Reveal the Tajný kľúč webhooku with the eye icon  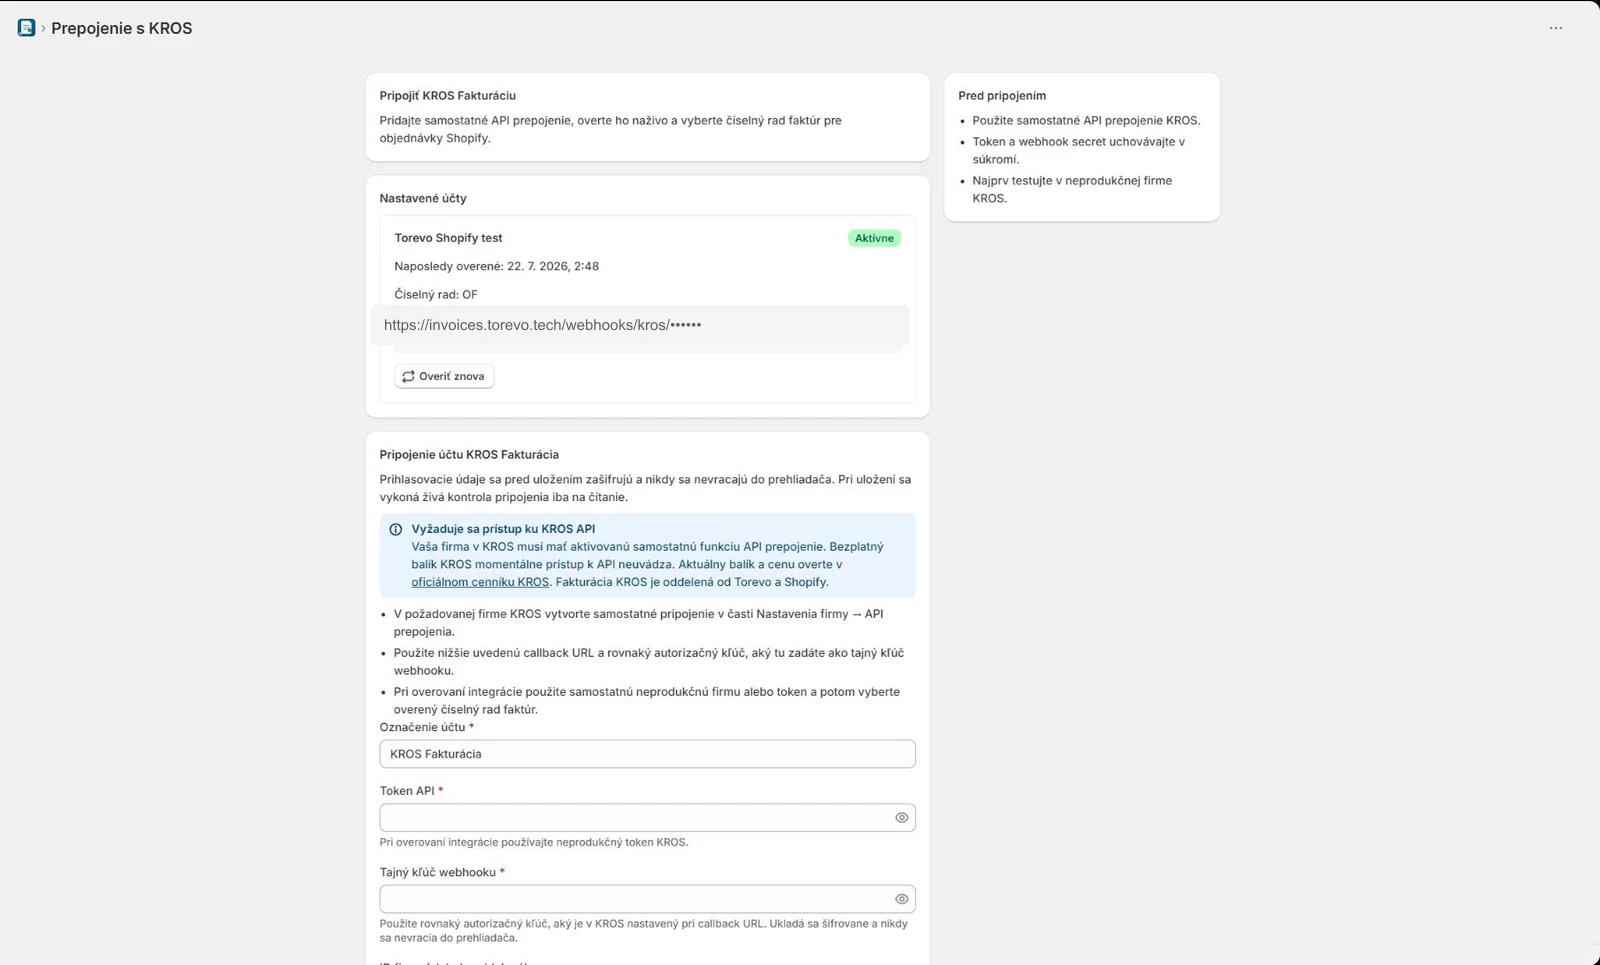tap(901, 899)
